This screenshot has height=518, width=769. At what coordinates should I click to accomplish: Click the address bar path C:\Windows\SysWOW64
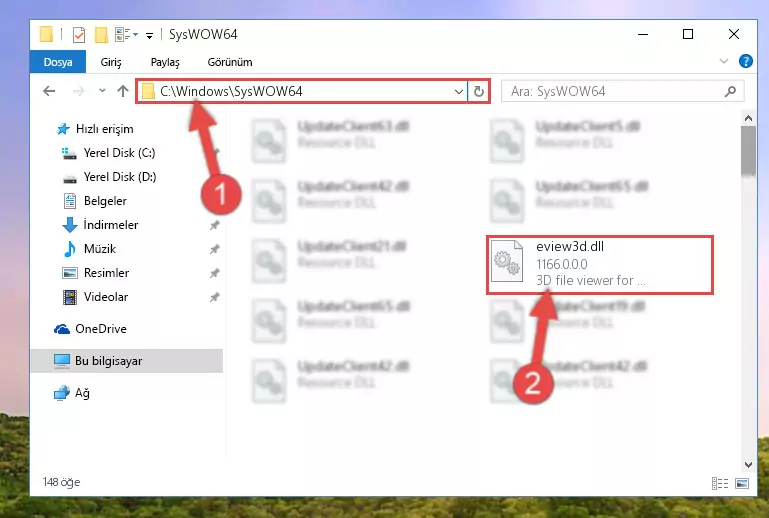[x=231, y=92]
